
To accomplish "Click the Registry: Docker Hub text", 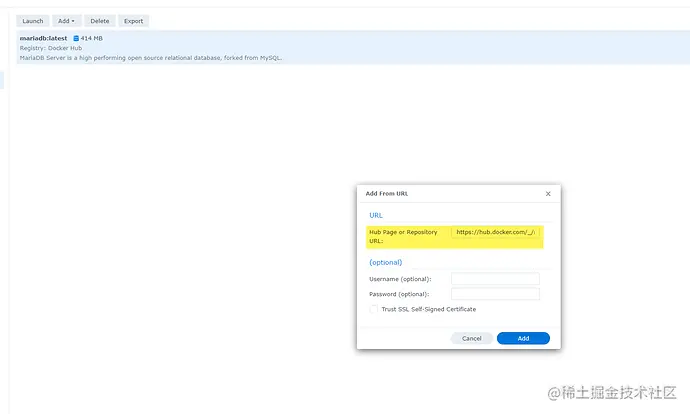I will click(x=51, y=48).
